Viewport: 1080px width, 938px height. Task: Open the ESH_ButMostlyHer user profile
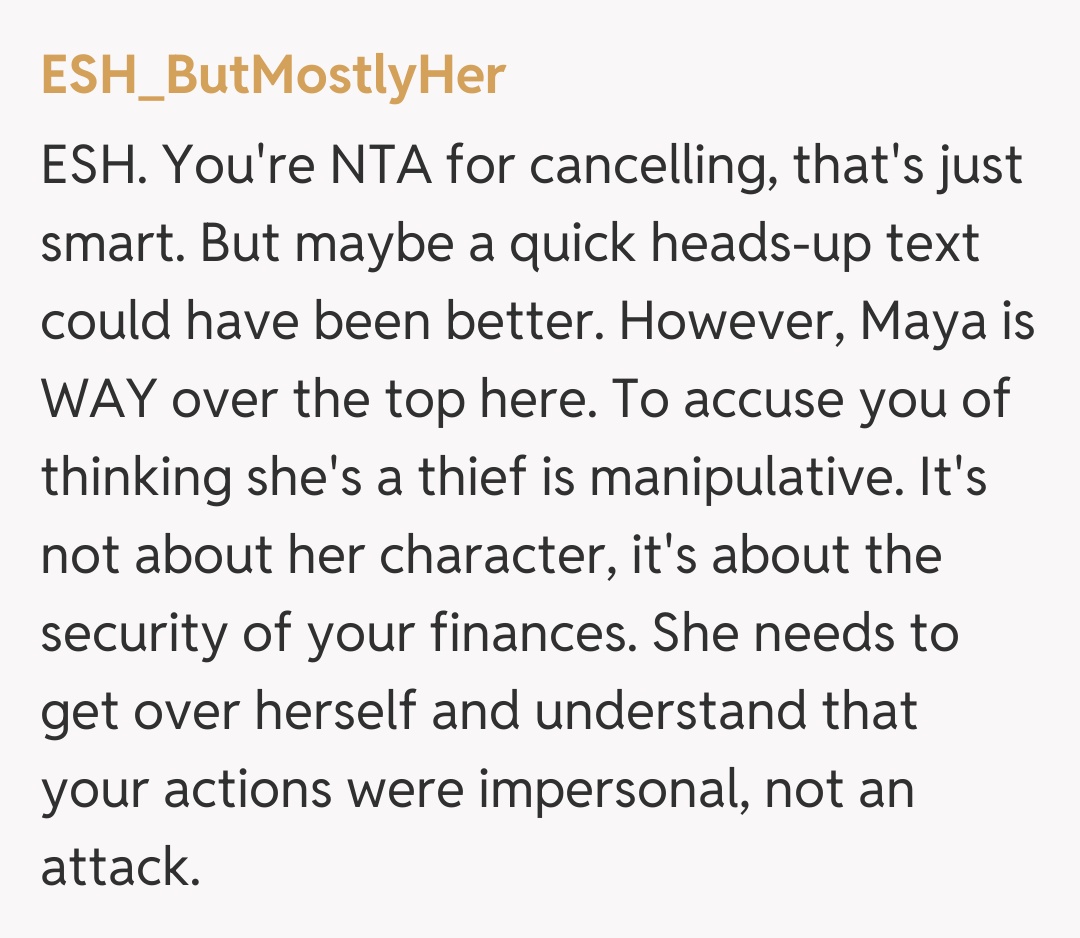click(x=273, y=75)
